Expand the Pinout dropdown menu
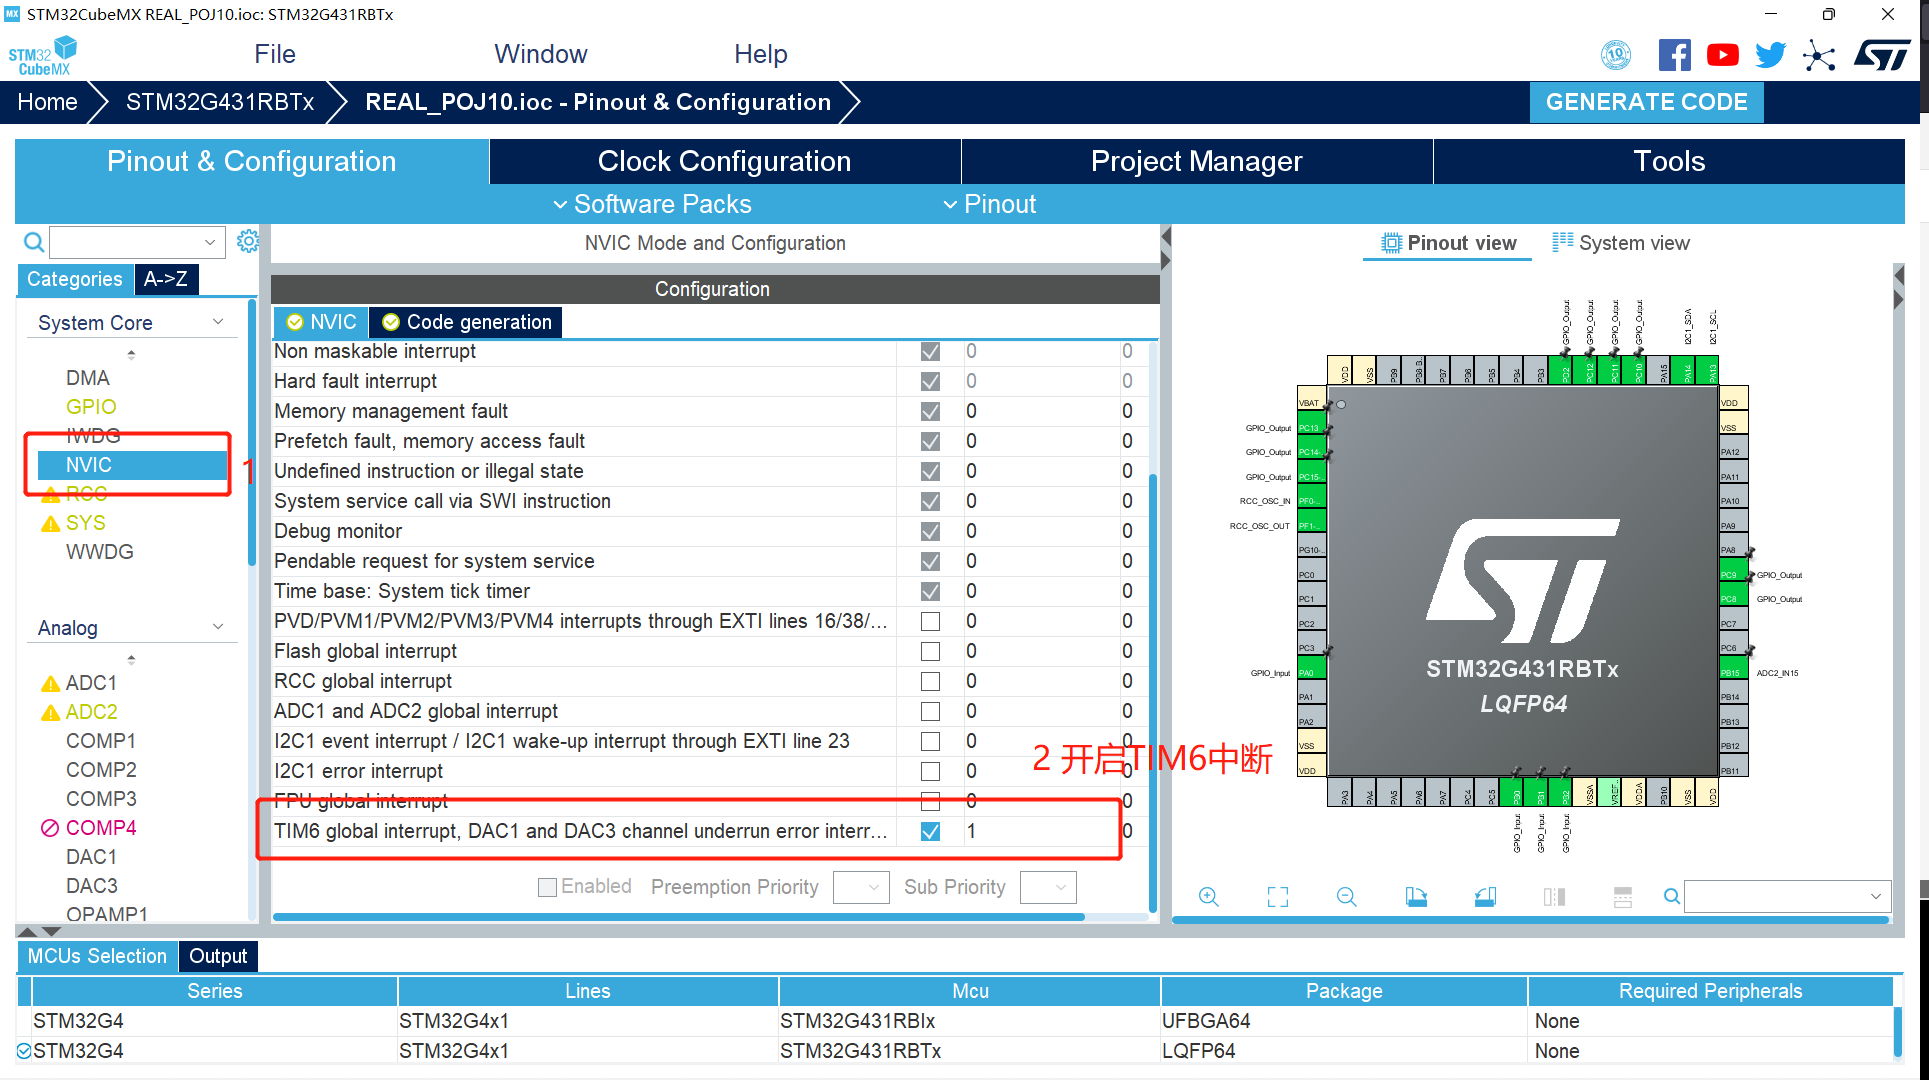 pos(990,204)
